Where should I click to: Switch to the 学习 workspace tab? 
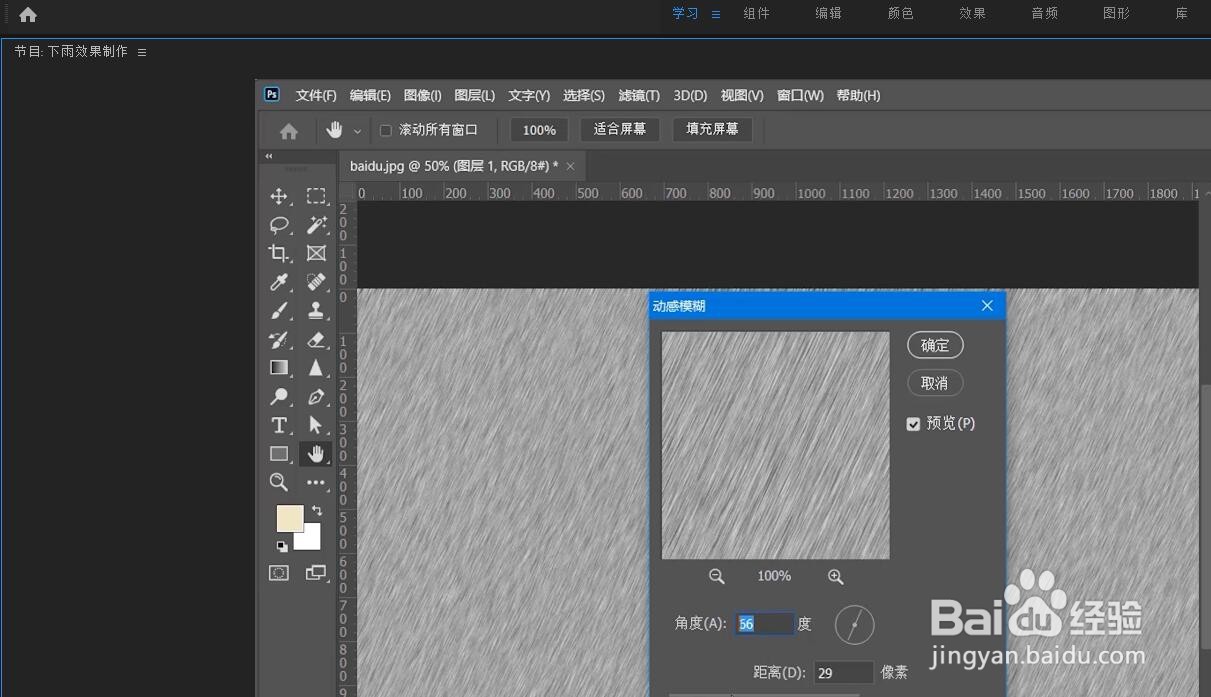(x=685, y=14)
